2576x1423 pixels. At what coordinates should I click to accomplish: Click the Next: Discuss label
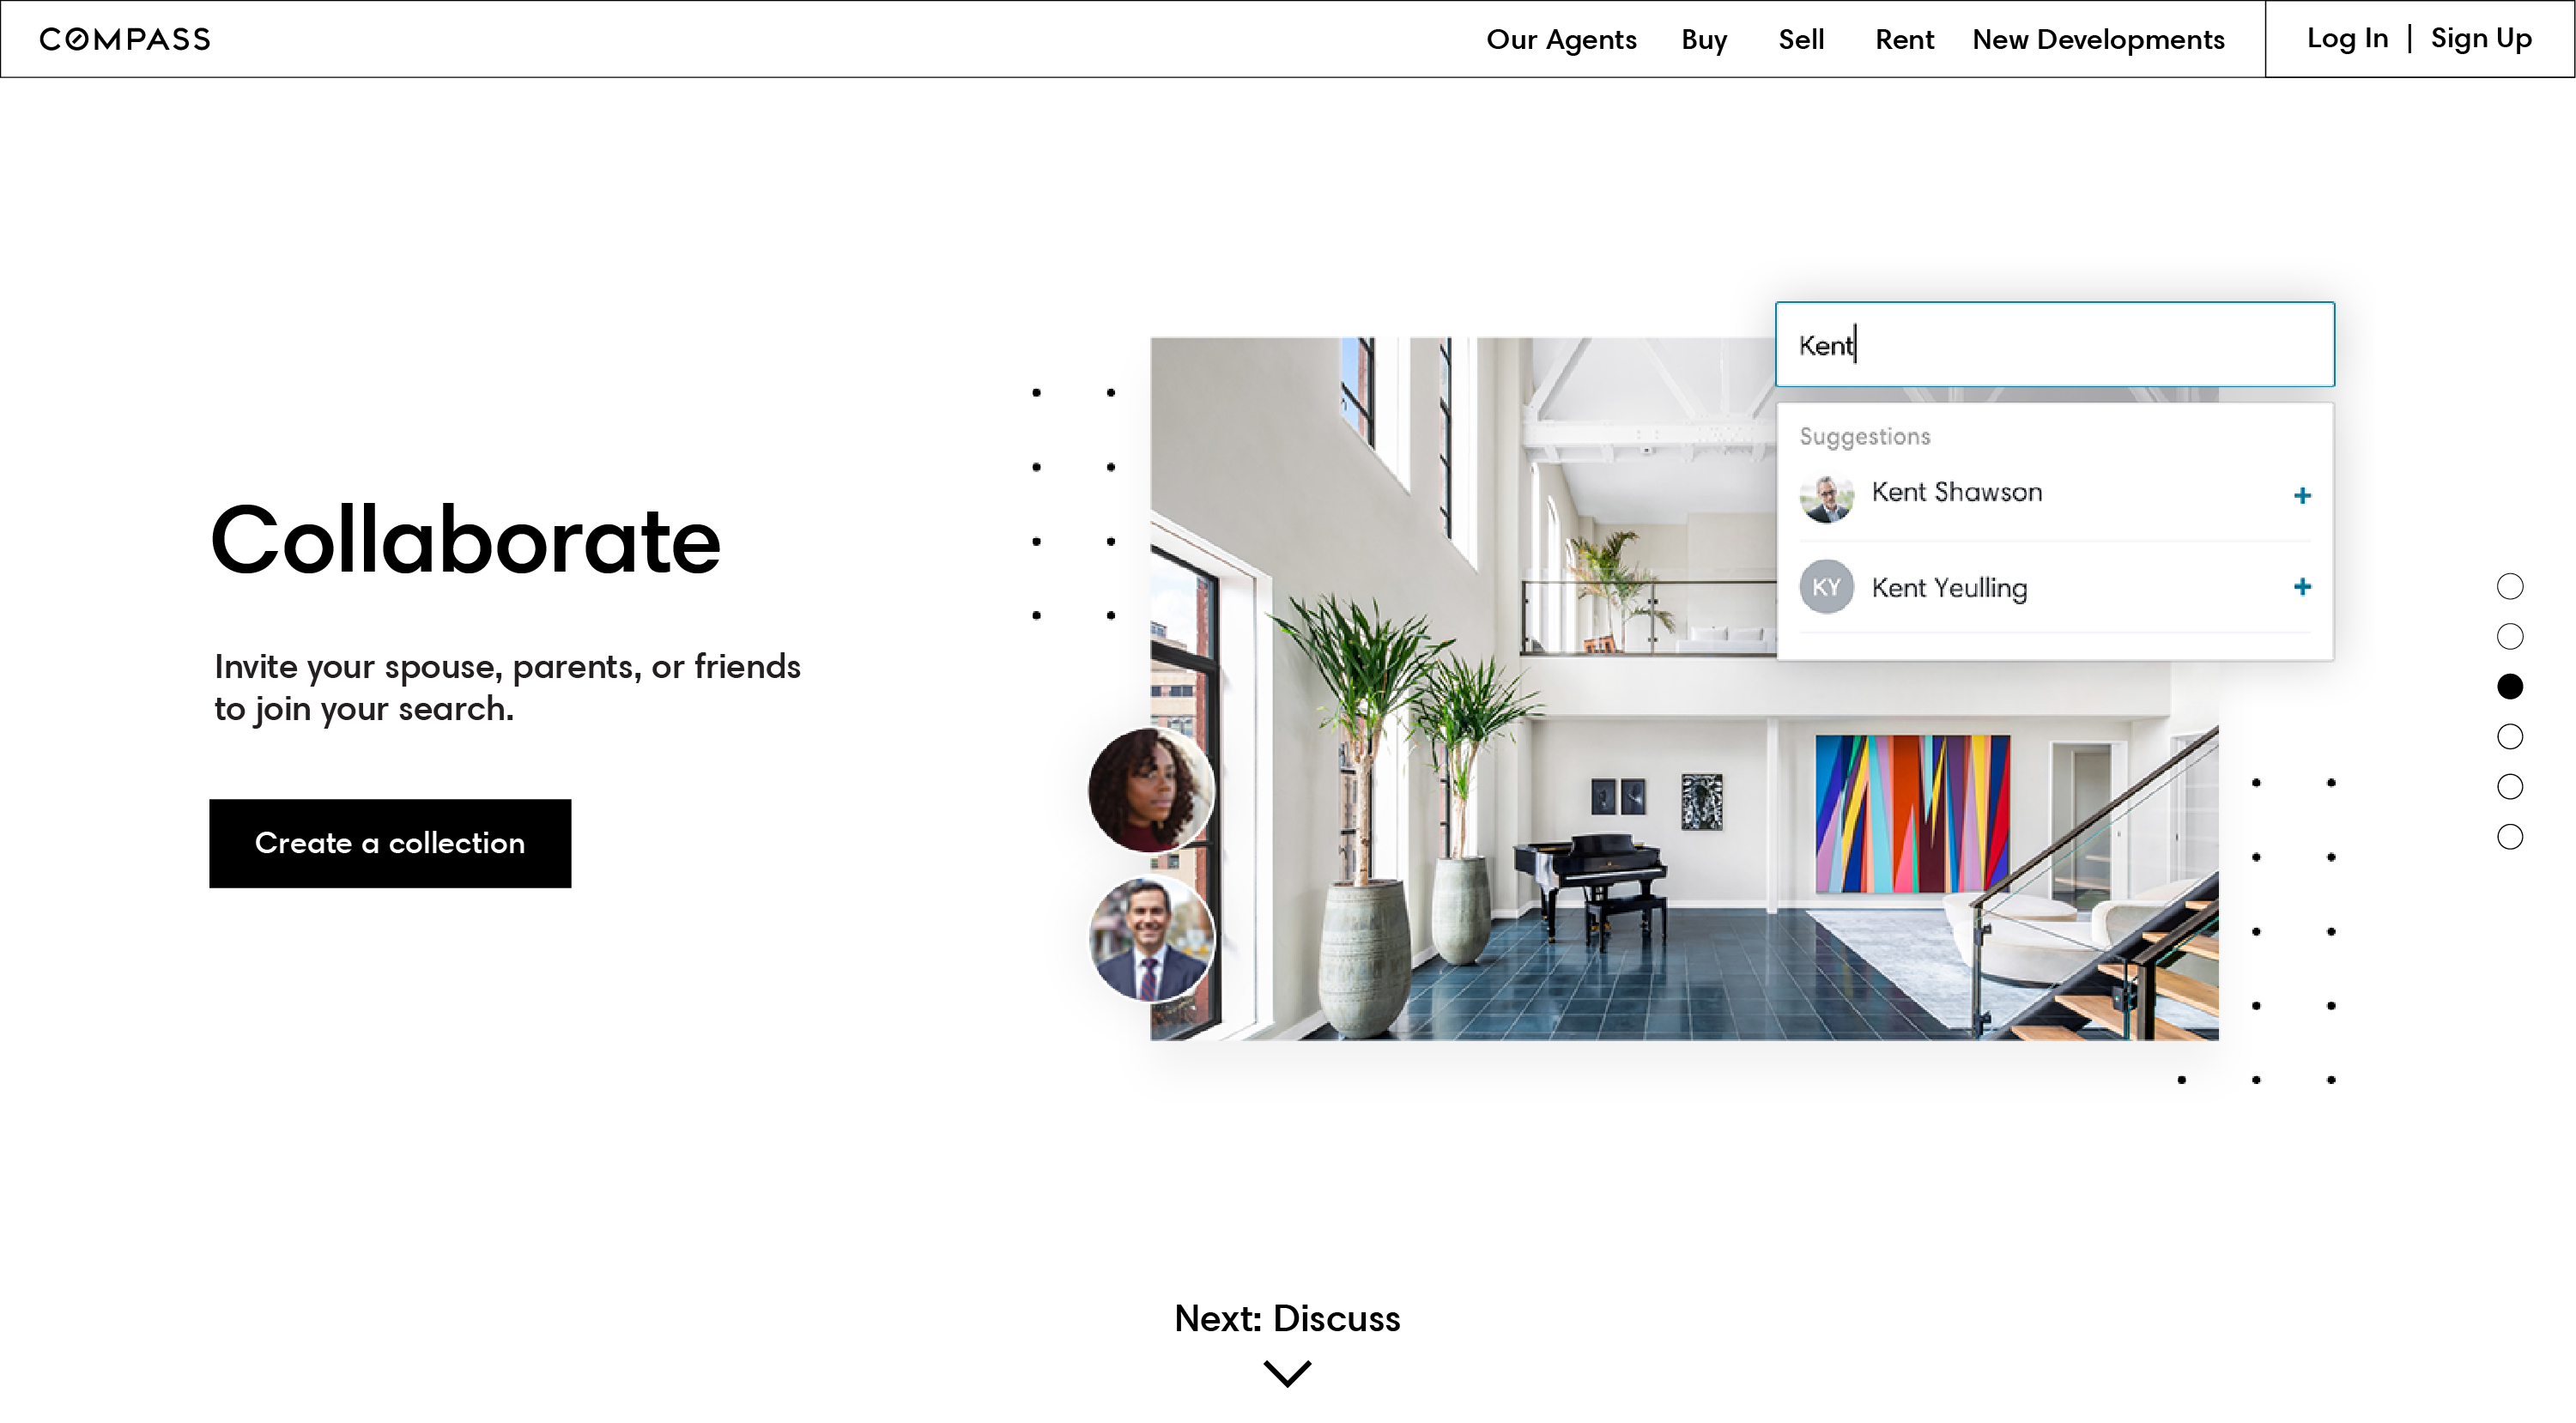click(x=1287, y=1319)
